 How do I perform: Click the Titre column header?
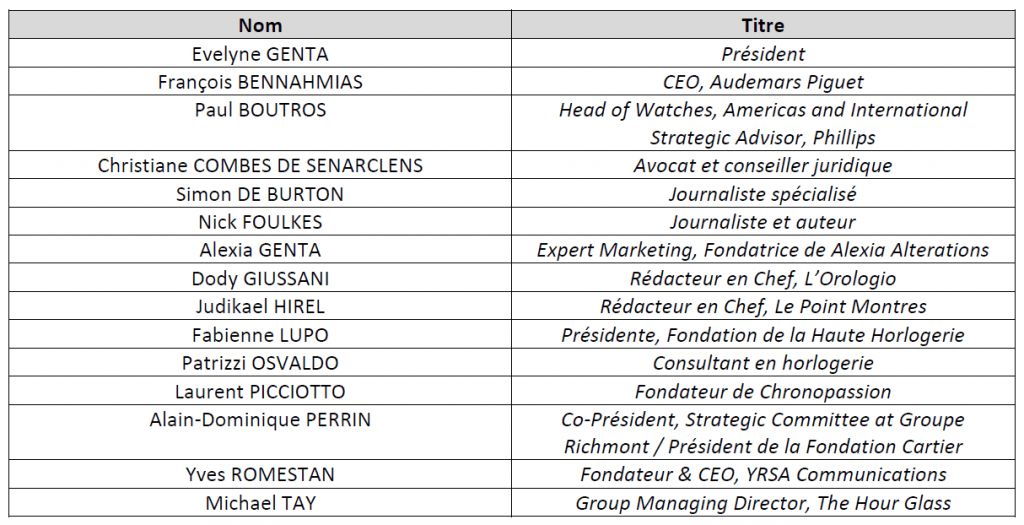(763, 25)
